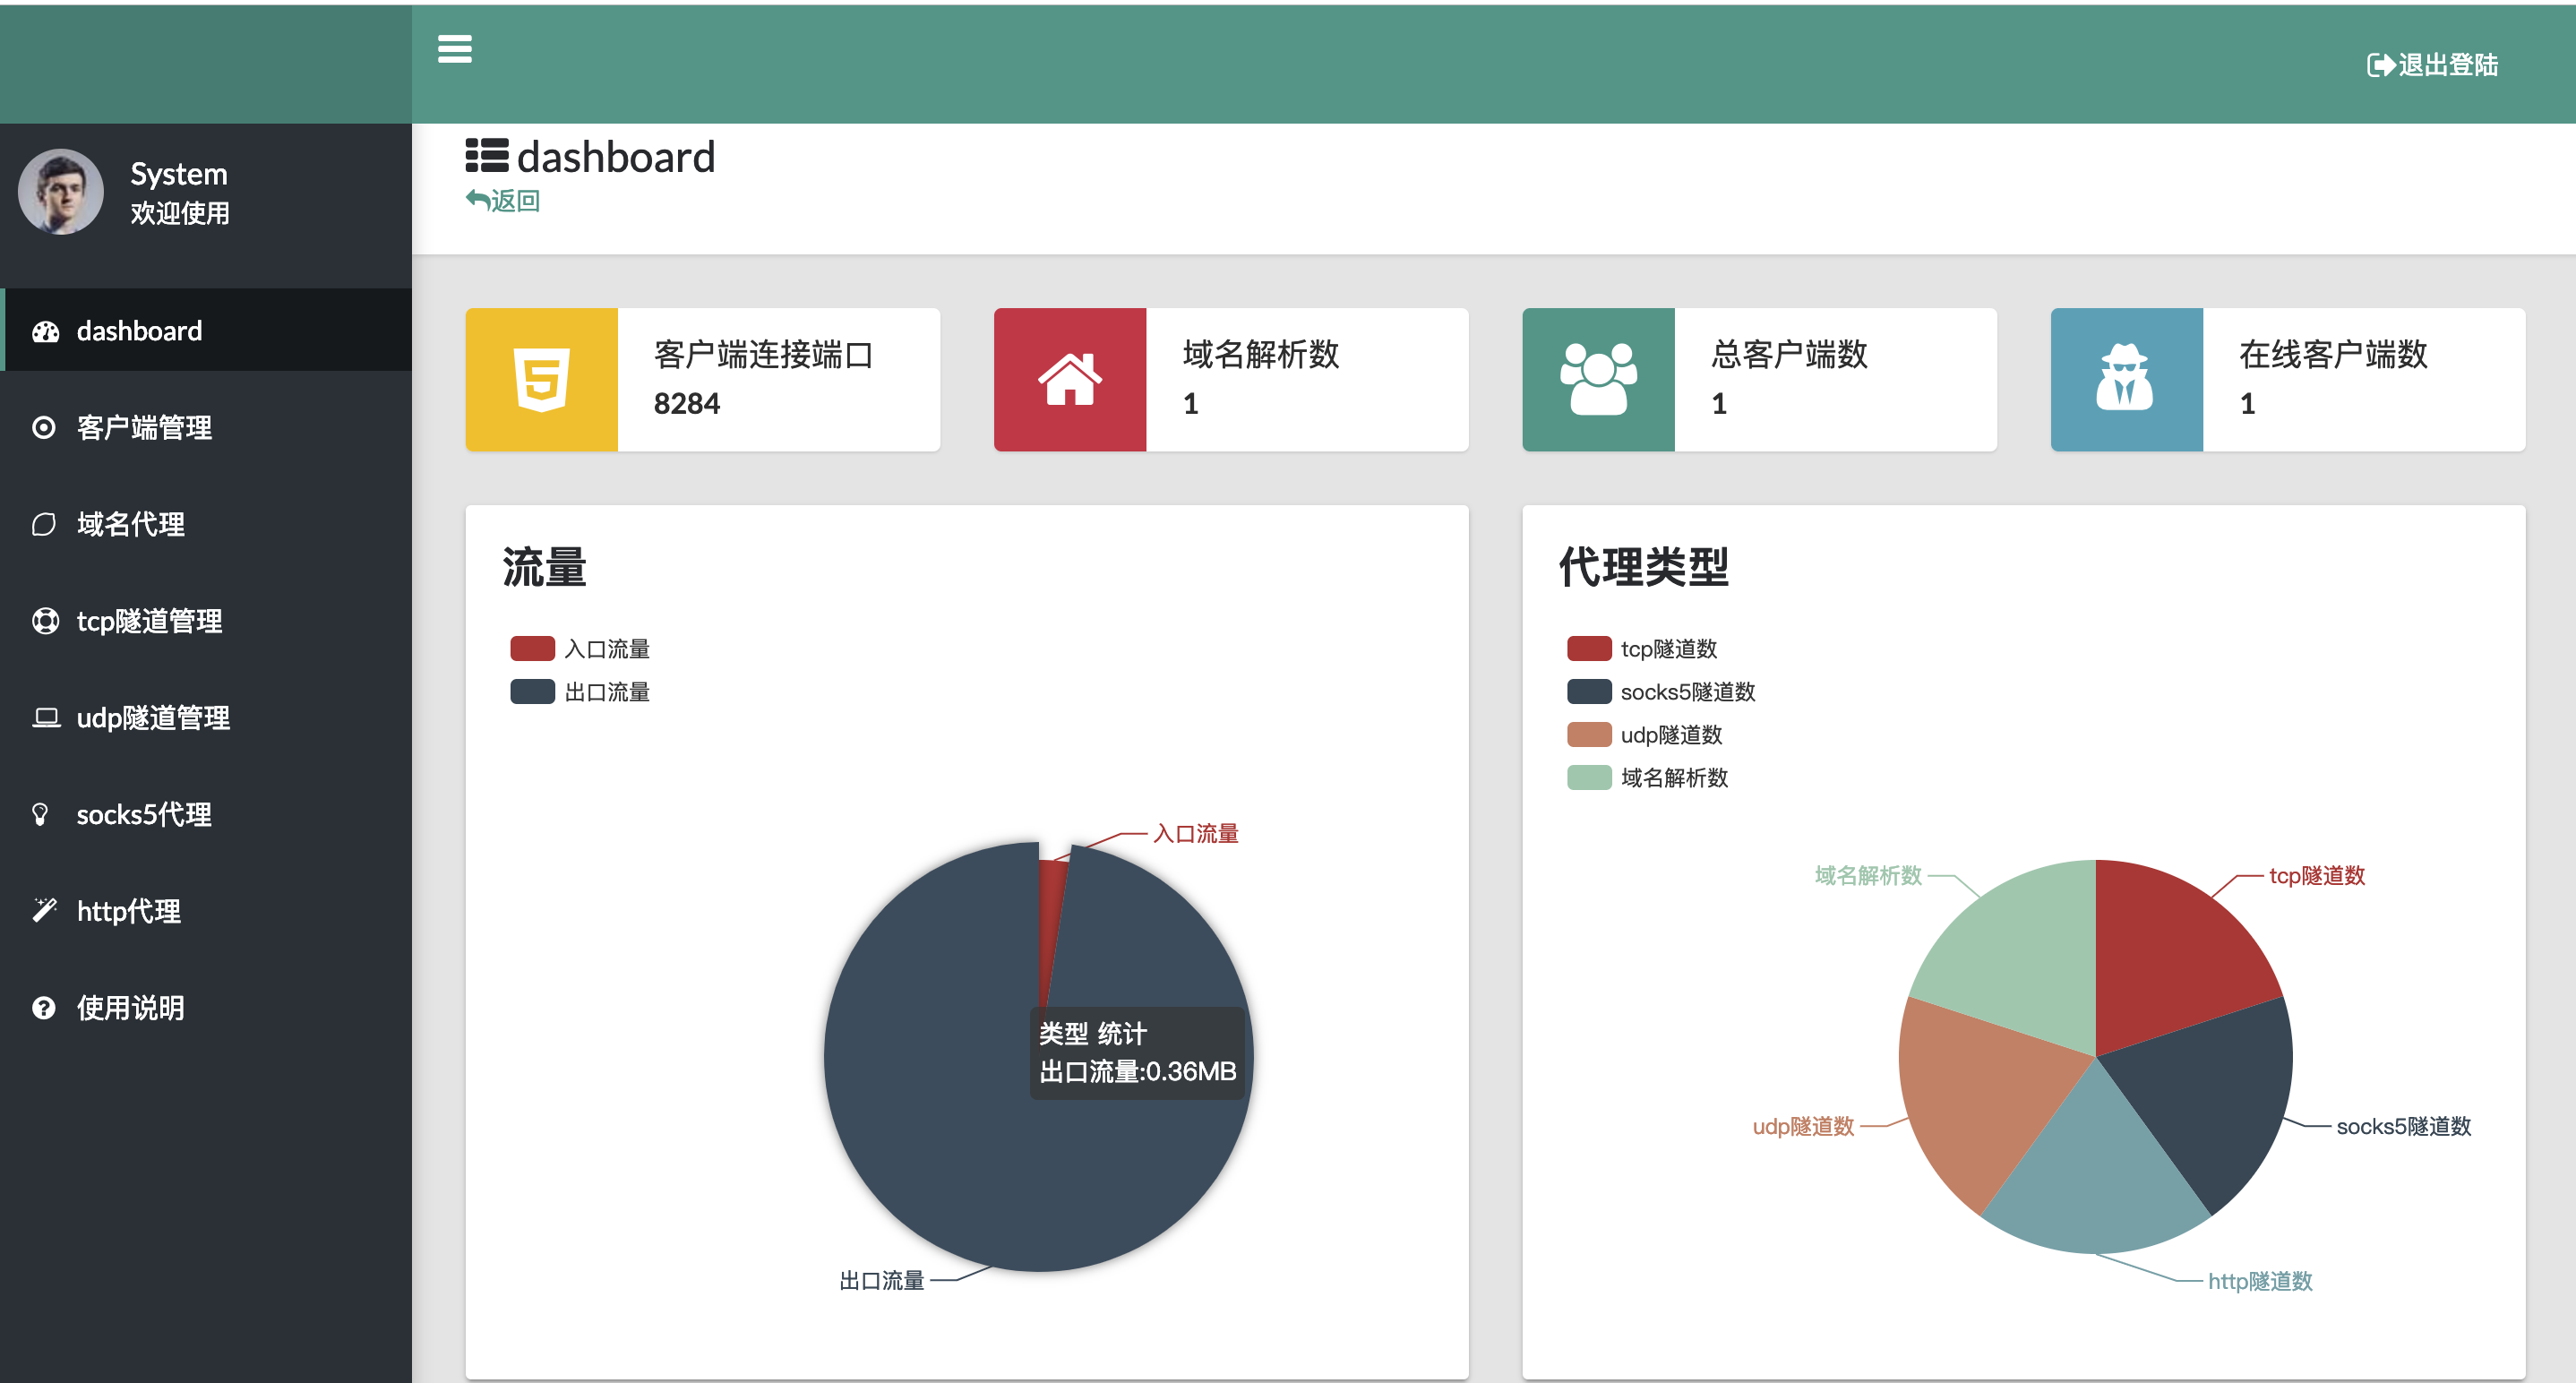The height and width of the screenshot is (1383, 2576).
Task: Click the blue spy icon tile
Action: (x=2125, y=380)
